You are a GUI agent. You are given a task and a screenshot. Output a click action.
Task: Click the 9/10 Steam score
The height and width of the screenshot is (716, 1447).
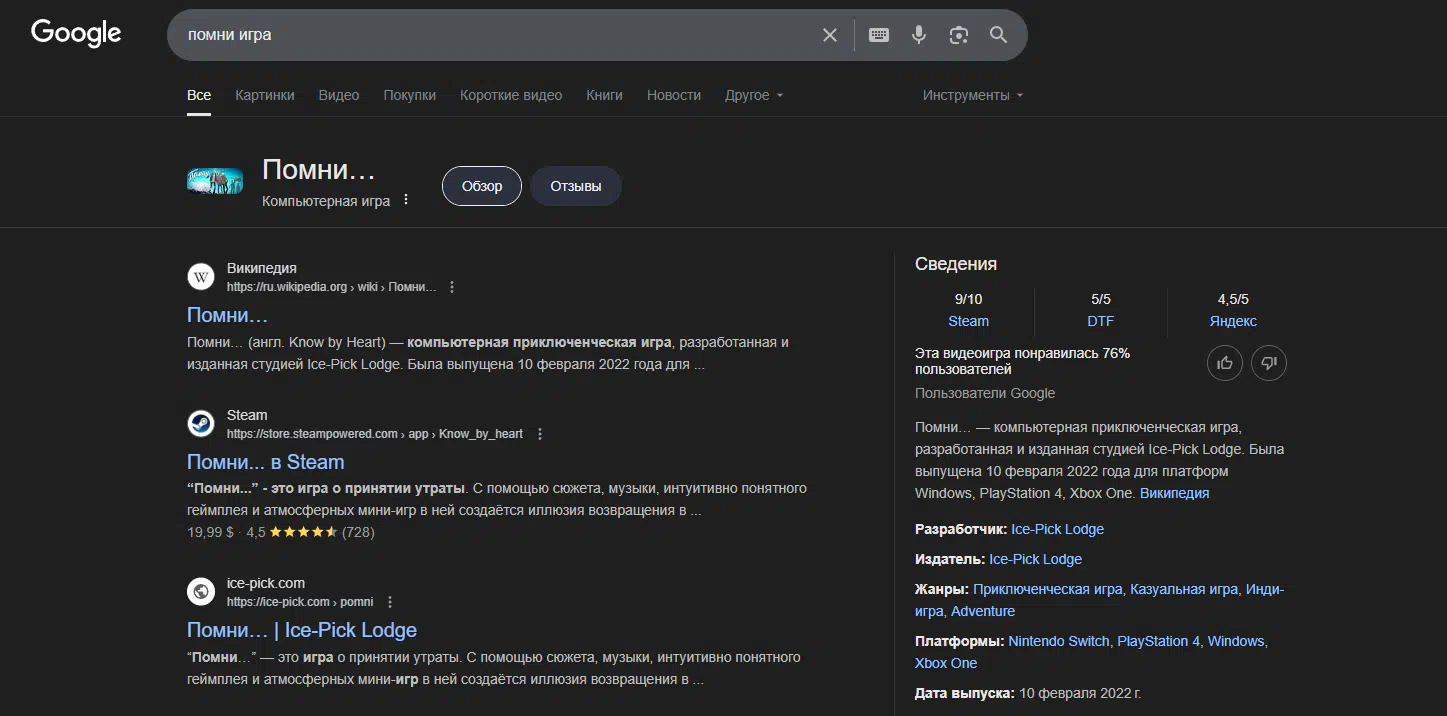(x=968, y=299)
